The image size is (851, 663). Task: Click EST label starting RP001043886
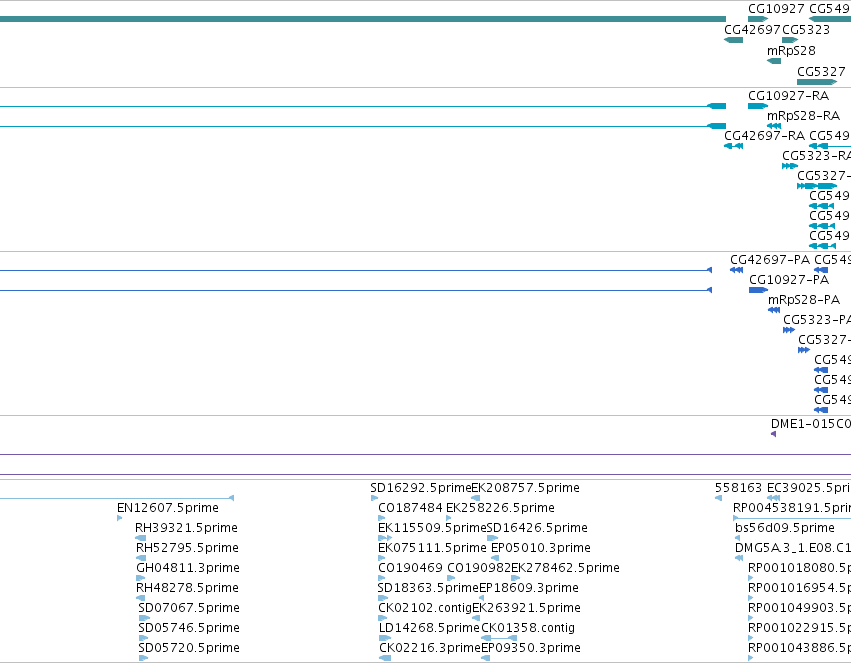[799, 648]
